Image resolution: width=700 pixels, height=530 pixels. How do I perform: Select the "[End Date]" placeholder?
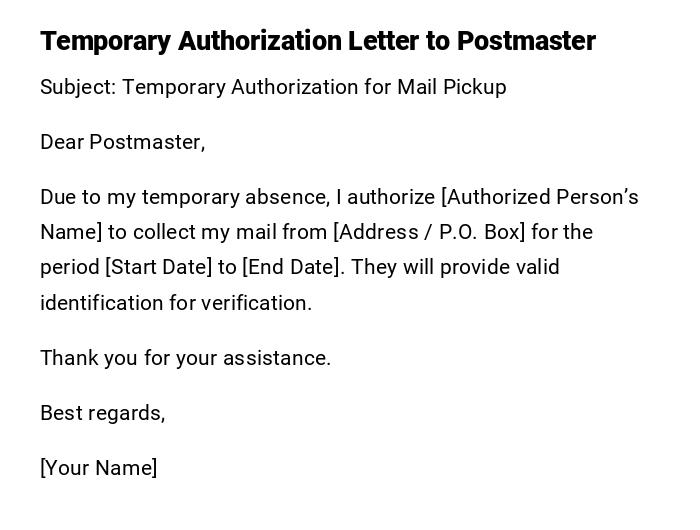pyautogui.click(x=292, y=267)
